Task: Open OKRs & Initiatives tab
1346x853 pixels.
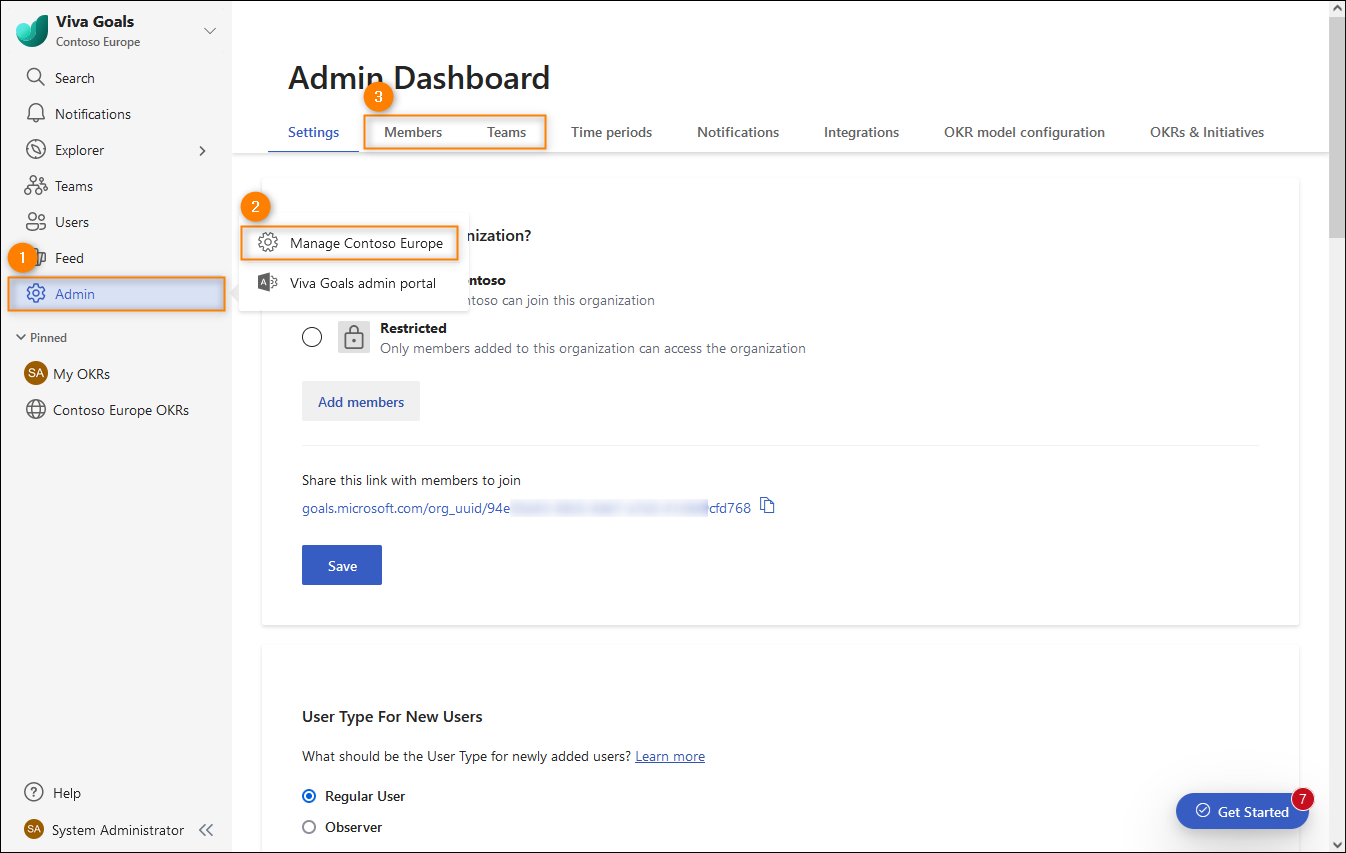Action: pos(1207,132)
